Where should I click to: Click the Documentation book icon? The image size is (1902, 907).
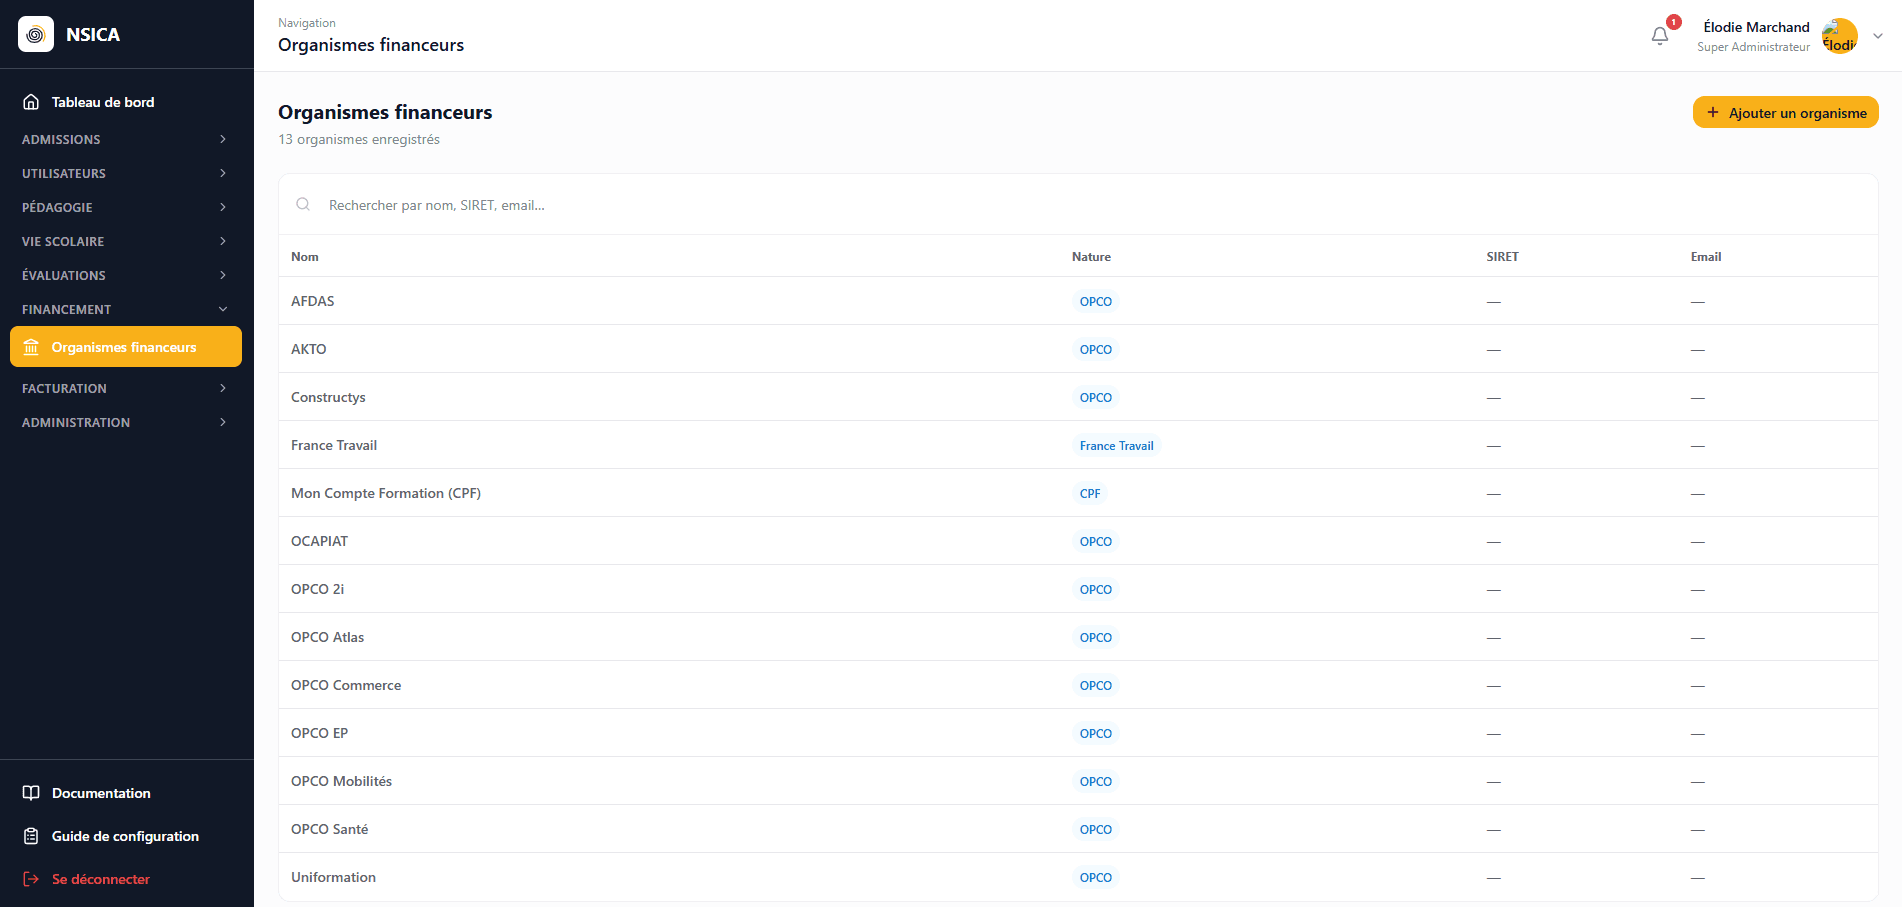(x=31, y=793)
